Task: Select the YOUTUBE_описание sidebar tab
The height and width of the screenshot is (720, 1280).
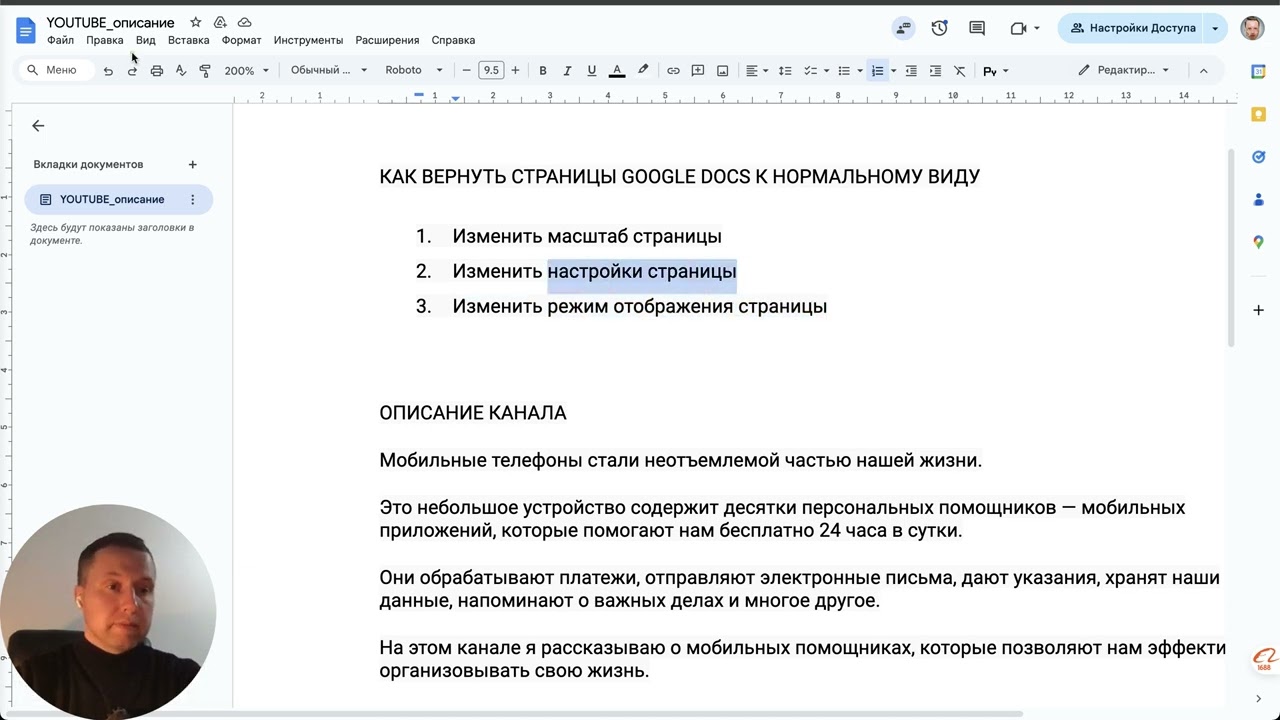Action: [119, 200]
